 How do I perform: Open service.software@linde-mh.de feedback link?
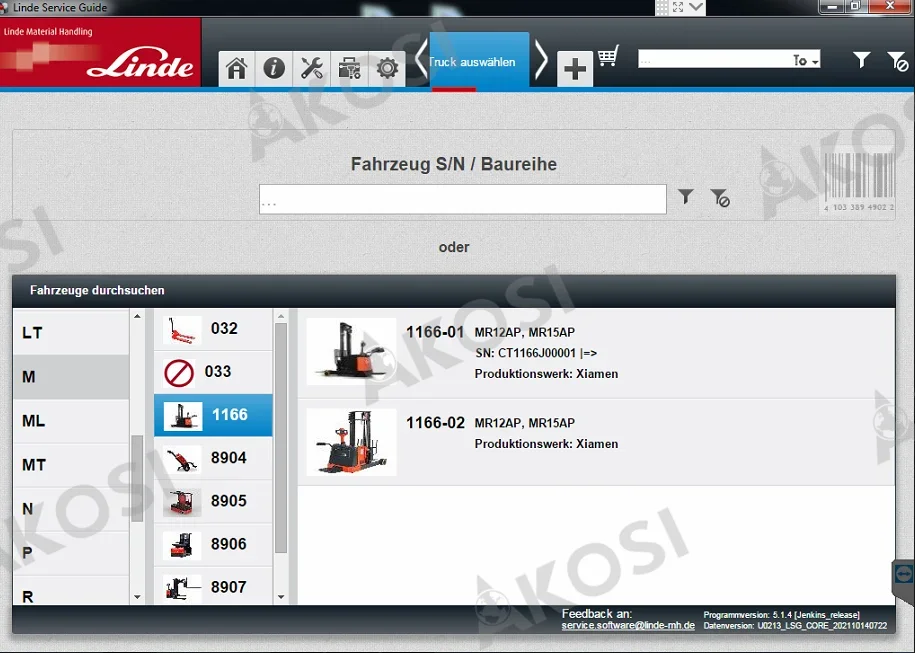click(x=628, y=626)
